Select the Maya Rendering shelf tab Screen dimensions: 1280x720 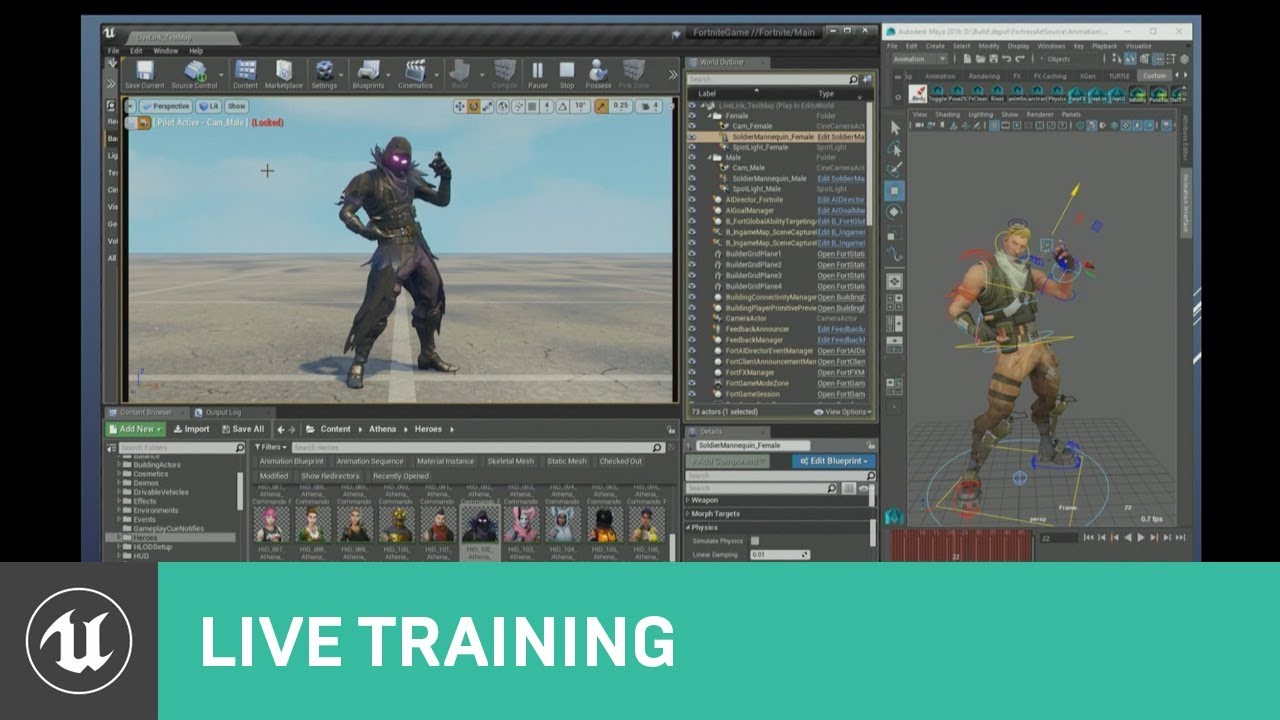[984, 76]
